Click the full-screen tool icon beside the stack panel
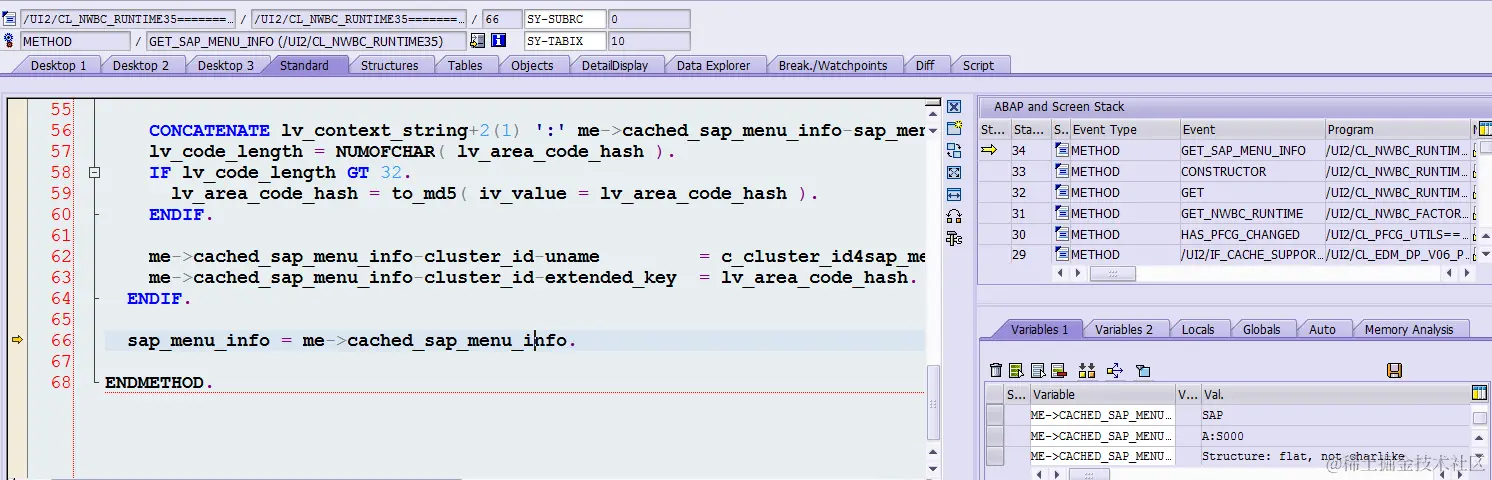Viewport: 1492px width, 480px height. 954,173
